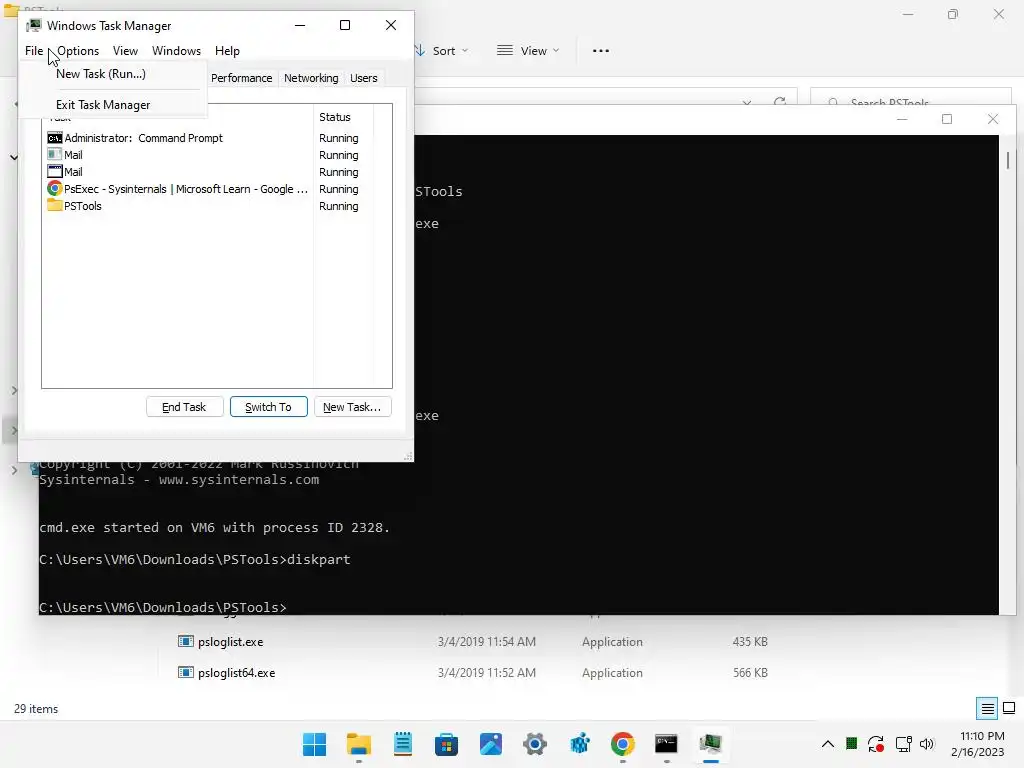Click the Command Prompt icon in task list
Screen dimensions: 1024x768
(55, 138)
